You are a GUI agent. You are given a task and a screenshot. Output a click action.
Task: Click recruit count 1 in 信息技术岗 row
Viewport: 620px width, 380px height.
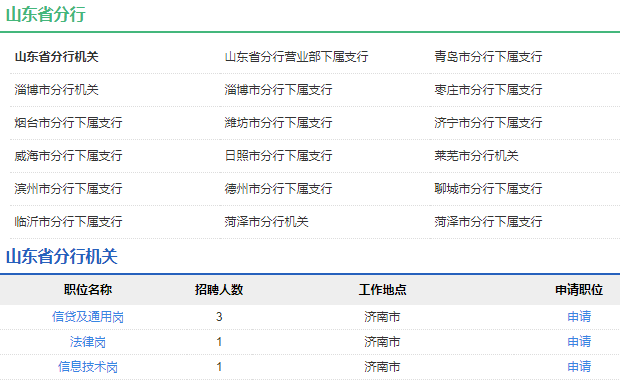(219, 367)
